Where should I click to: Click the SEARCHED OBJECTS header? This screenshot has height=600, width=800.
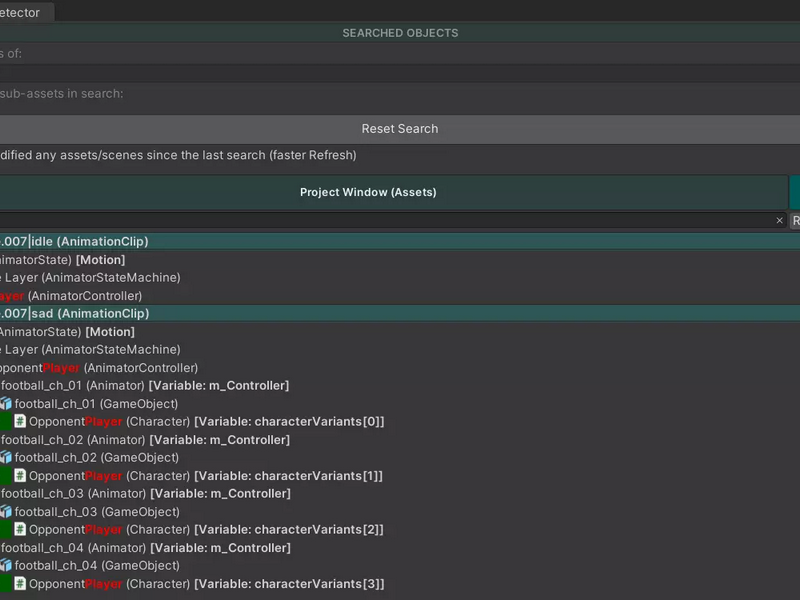point(400,33)
